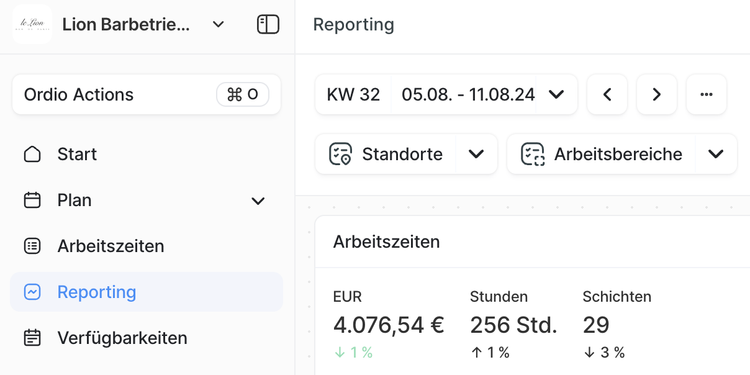Go to the next week
This screenshot has height=375, width=750.
[x=657, y=94]
